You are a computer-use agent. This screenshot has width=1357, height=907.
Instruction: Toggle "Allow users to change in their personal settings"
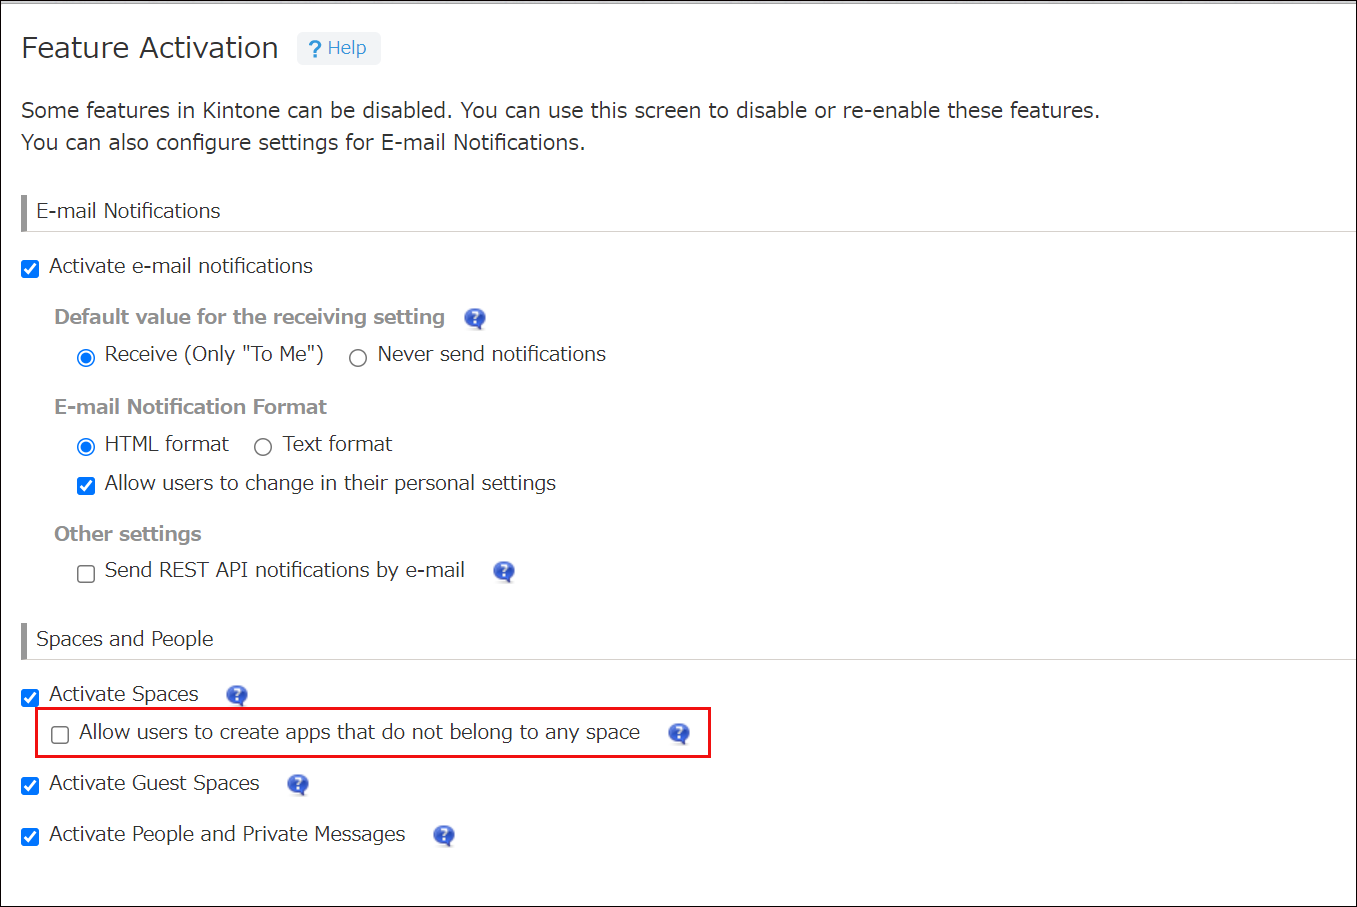click(x=86, y=485)
